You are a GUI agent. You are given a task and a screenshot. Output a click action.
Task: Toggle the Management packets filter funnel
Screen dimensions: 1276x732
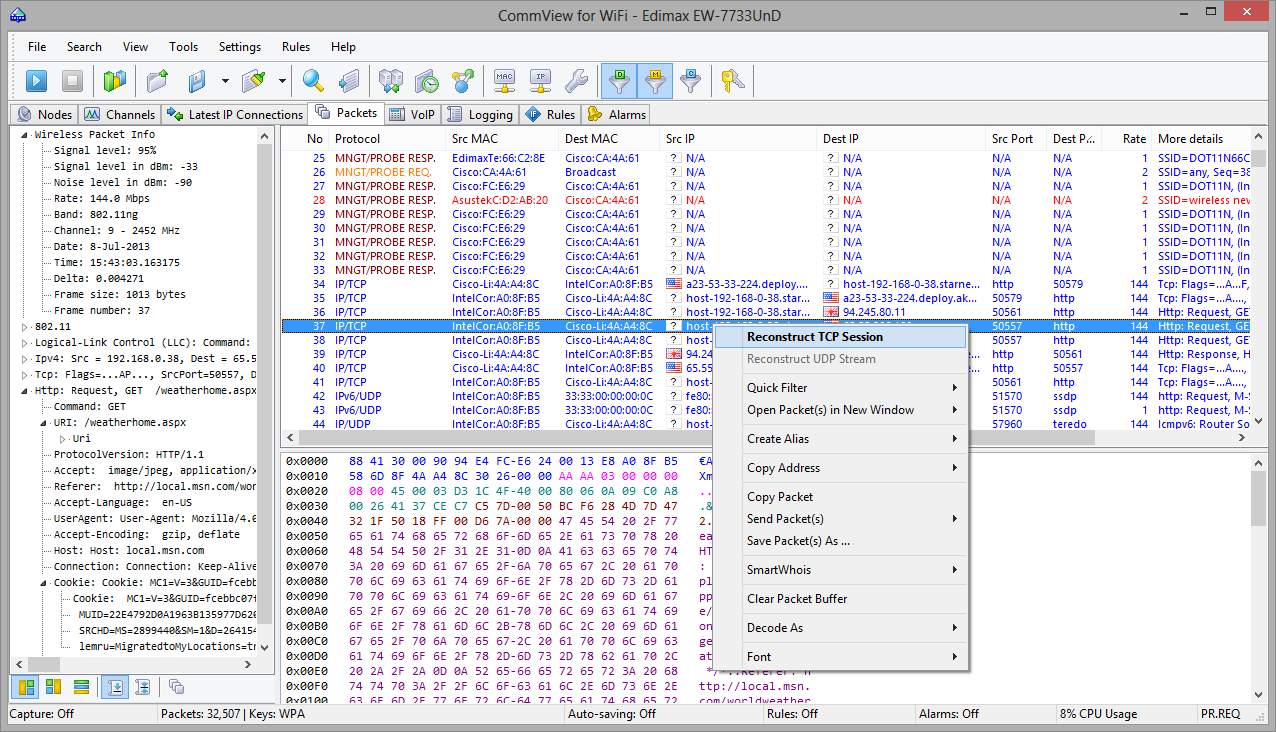655,81
